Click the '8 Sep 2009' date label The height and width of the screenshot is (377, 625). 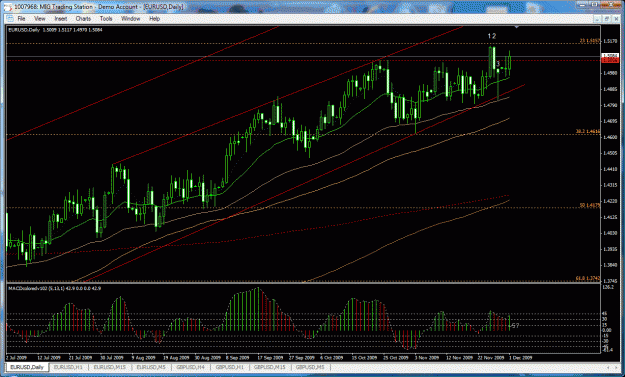(x=239, y=357)
